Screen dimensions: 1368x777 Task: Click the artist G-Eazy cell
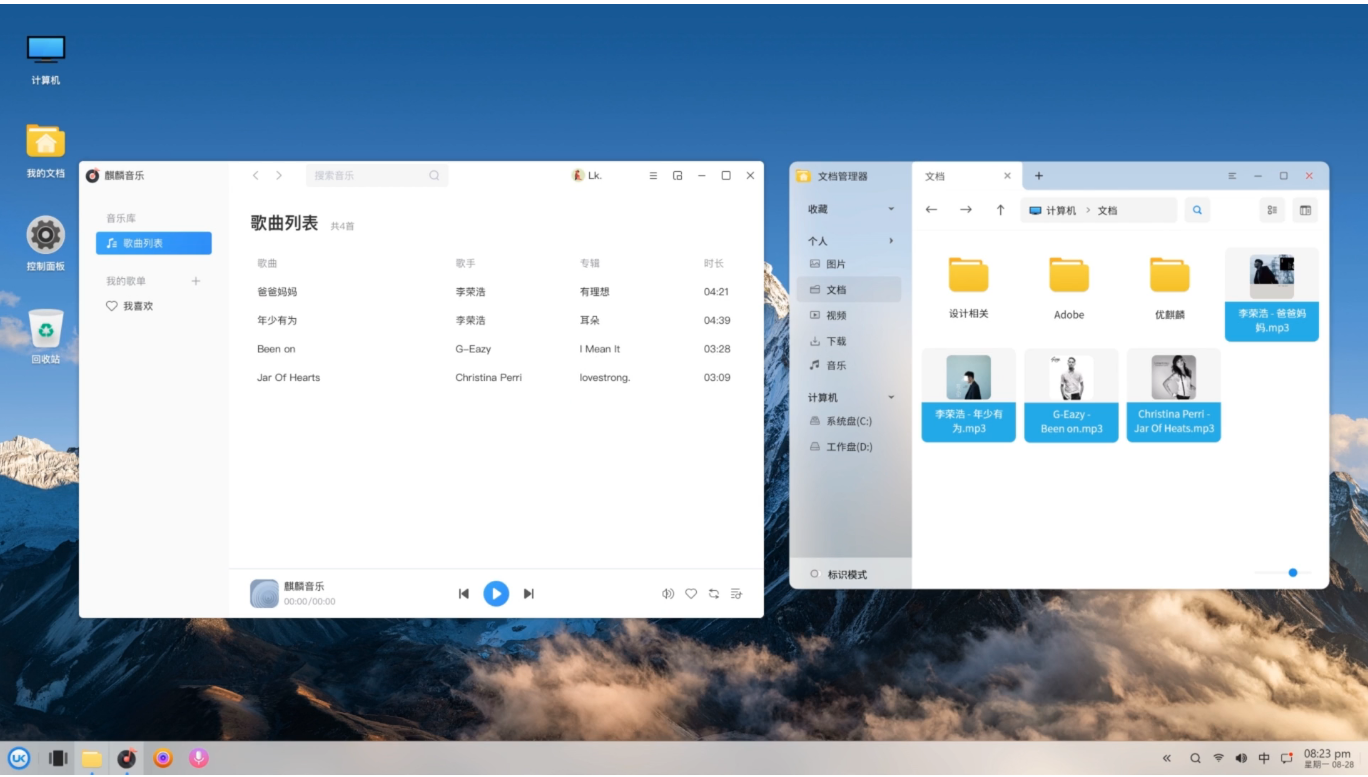(473, 349)
